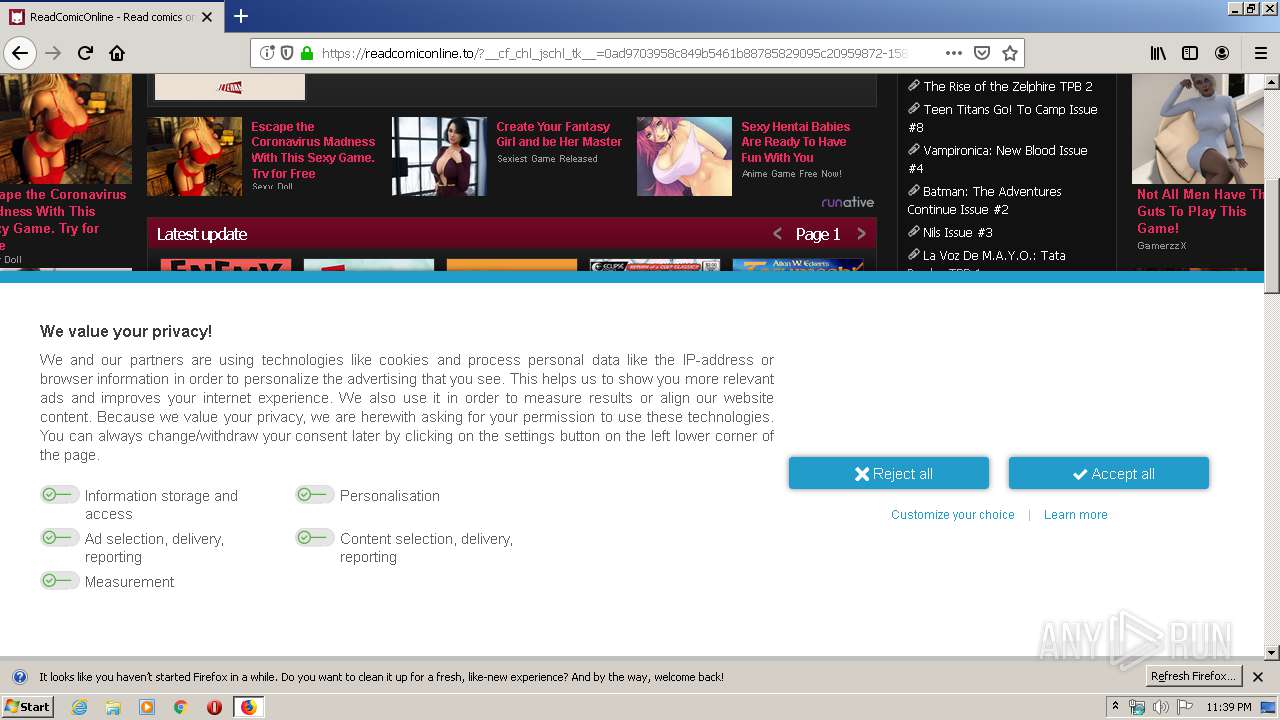Open Teen Titans Go! To Camp Issue #8
The width and height of the screenshot is (1280, 720).
point(1002,118)
